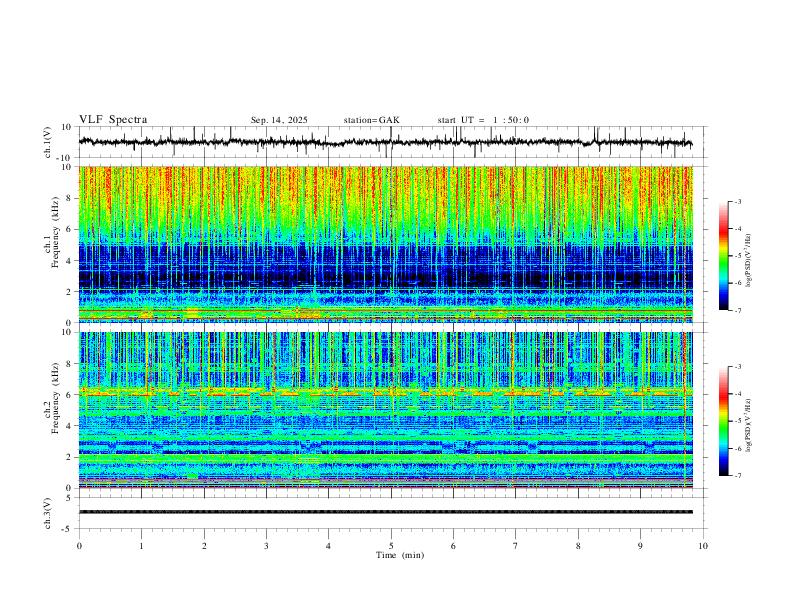Click the ch.1 Frequency (kHz) axis label

click(52, 233)
